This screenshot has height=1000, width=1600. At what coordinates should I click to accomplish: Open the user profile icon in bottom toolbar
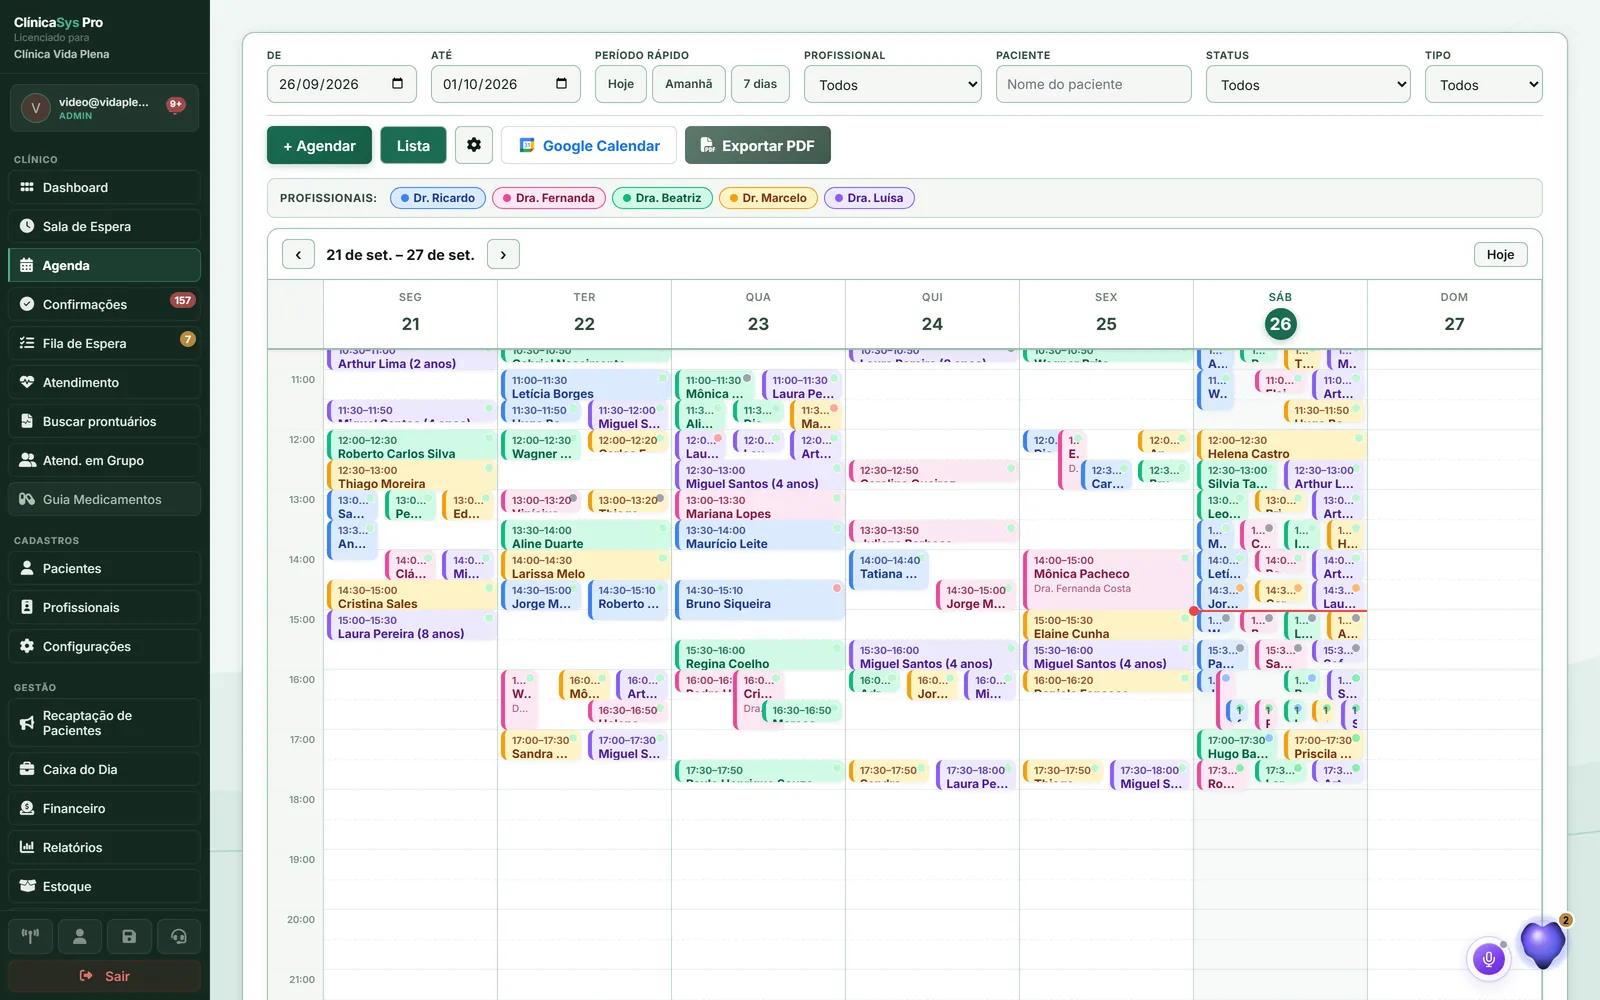pos(80,937)
